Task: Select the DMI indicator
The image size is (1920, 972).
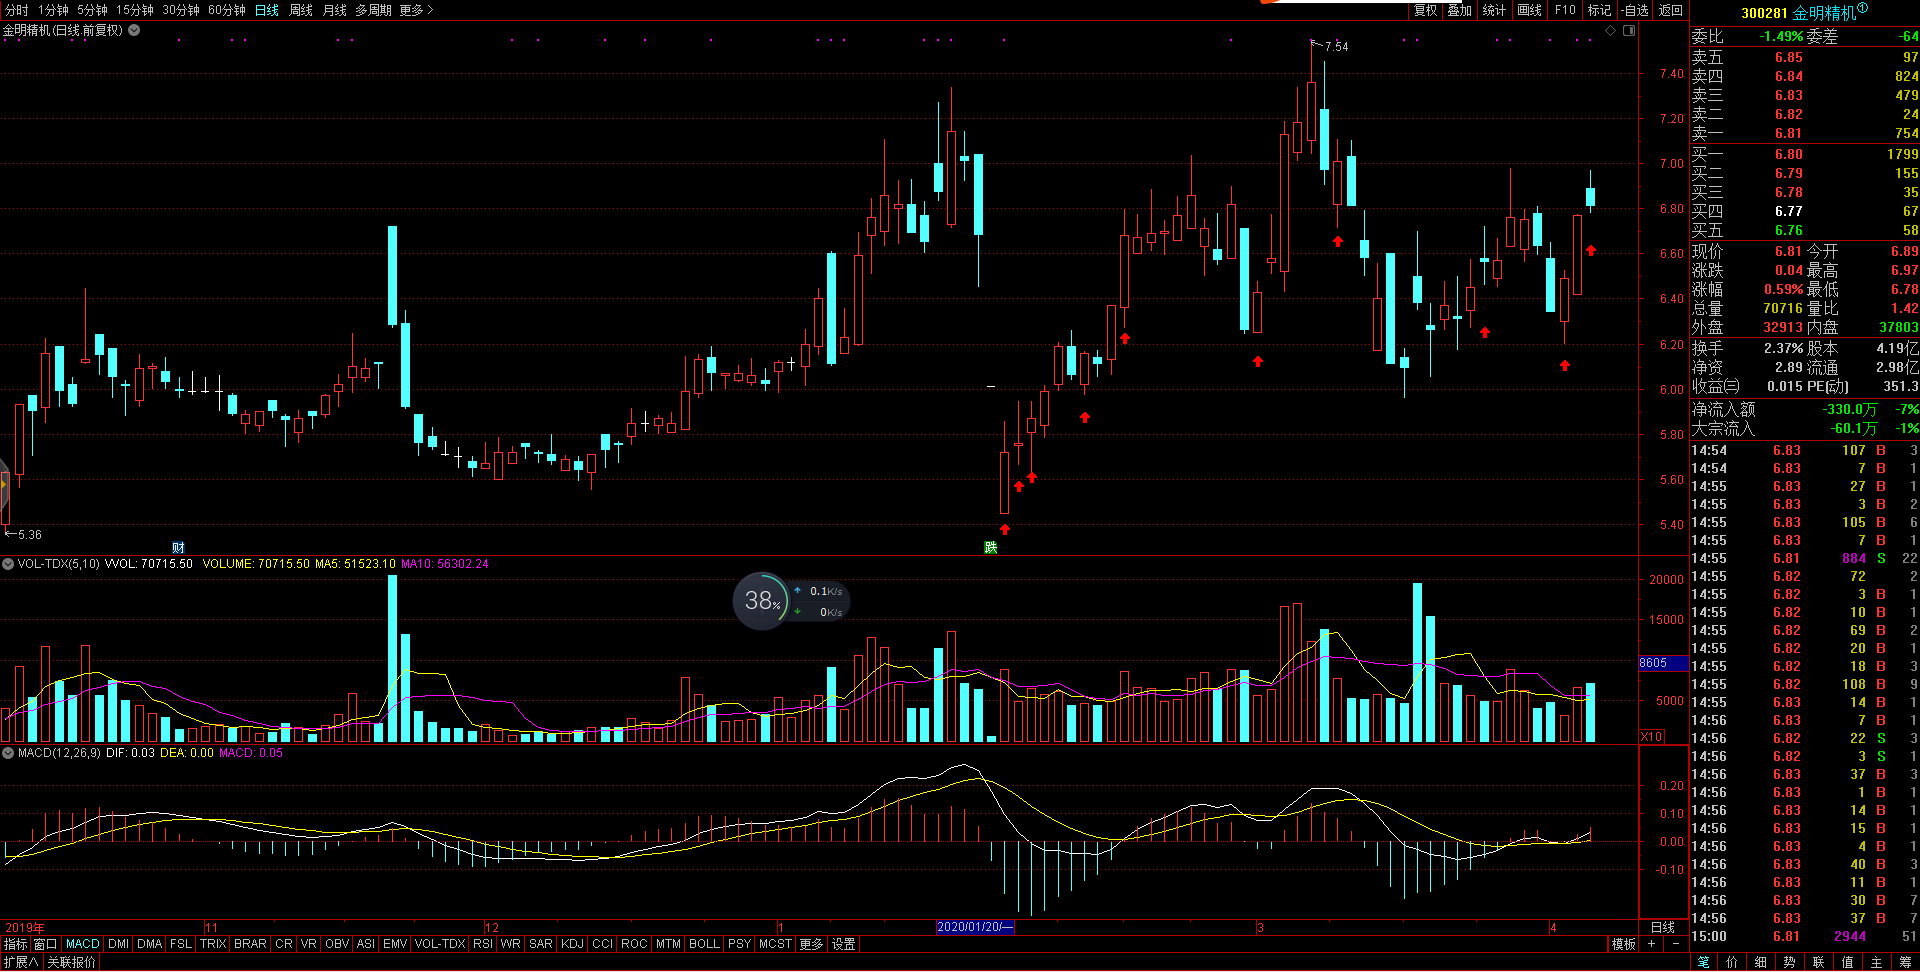Action: coord(118,944)
